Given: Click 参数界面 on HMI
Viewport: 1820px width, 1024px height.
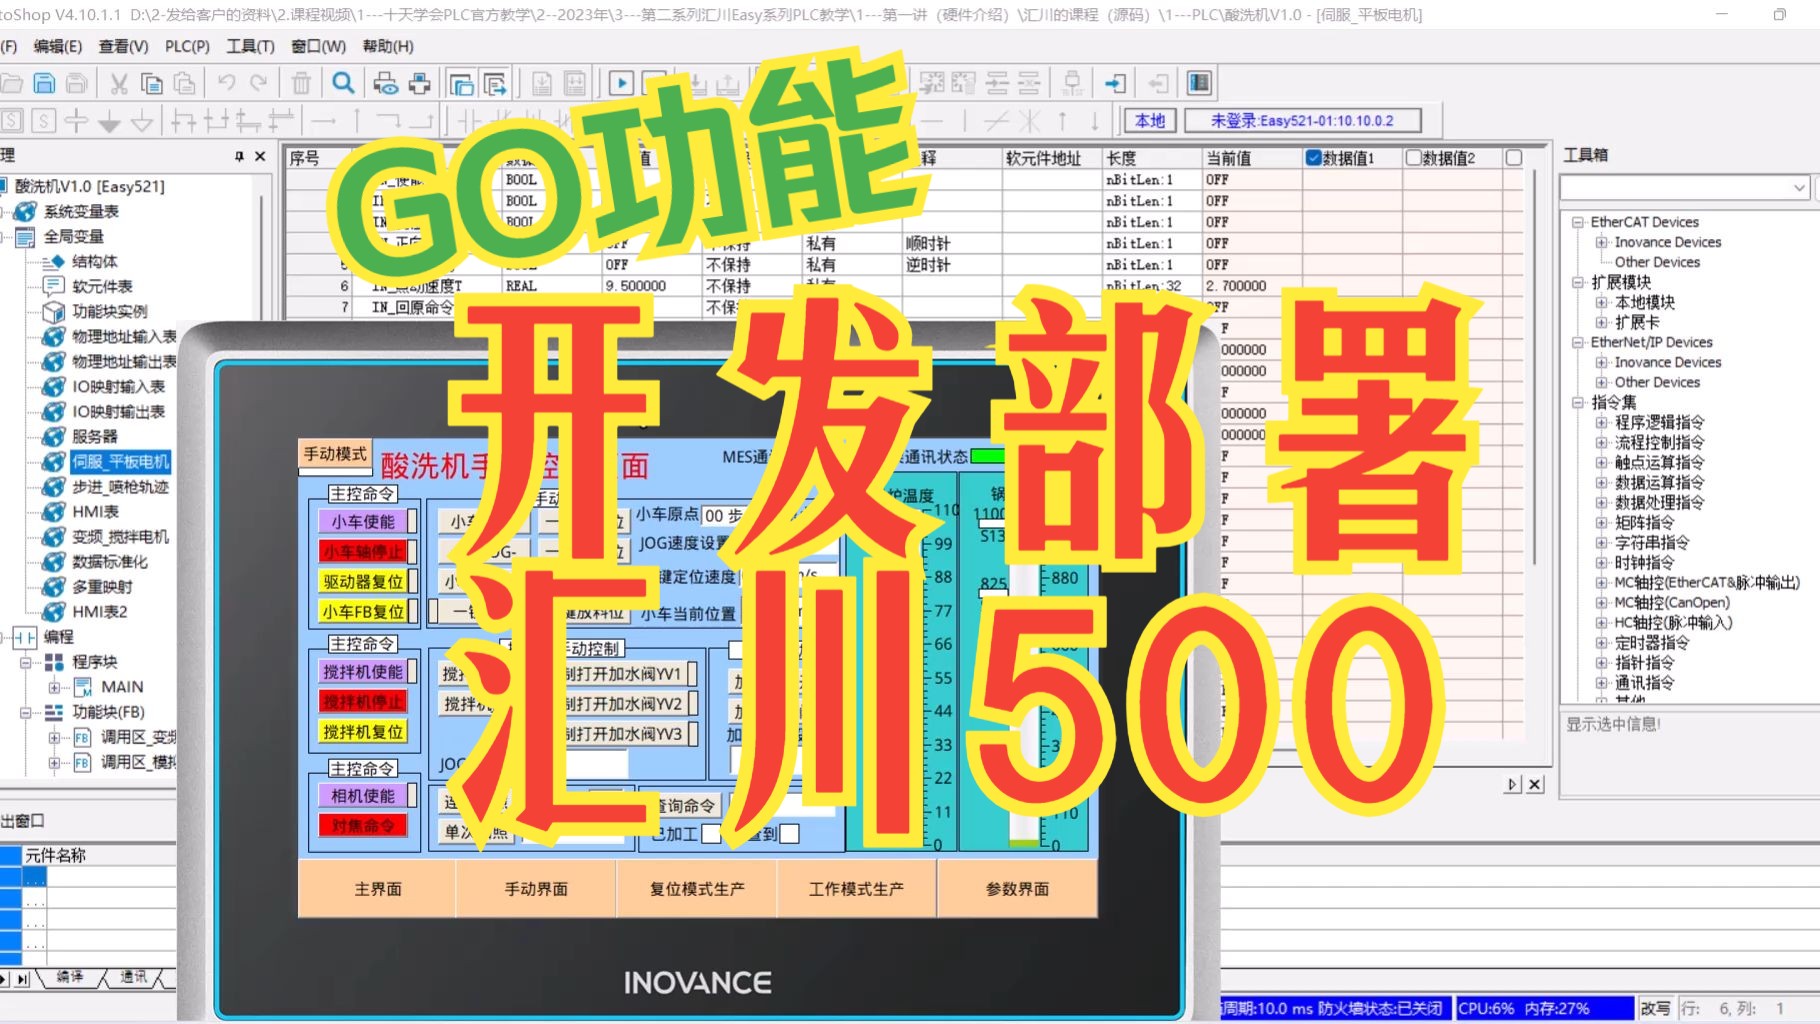Looking at the screenshot, I should point(1017,889).
